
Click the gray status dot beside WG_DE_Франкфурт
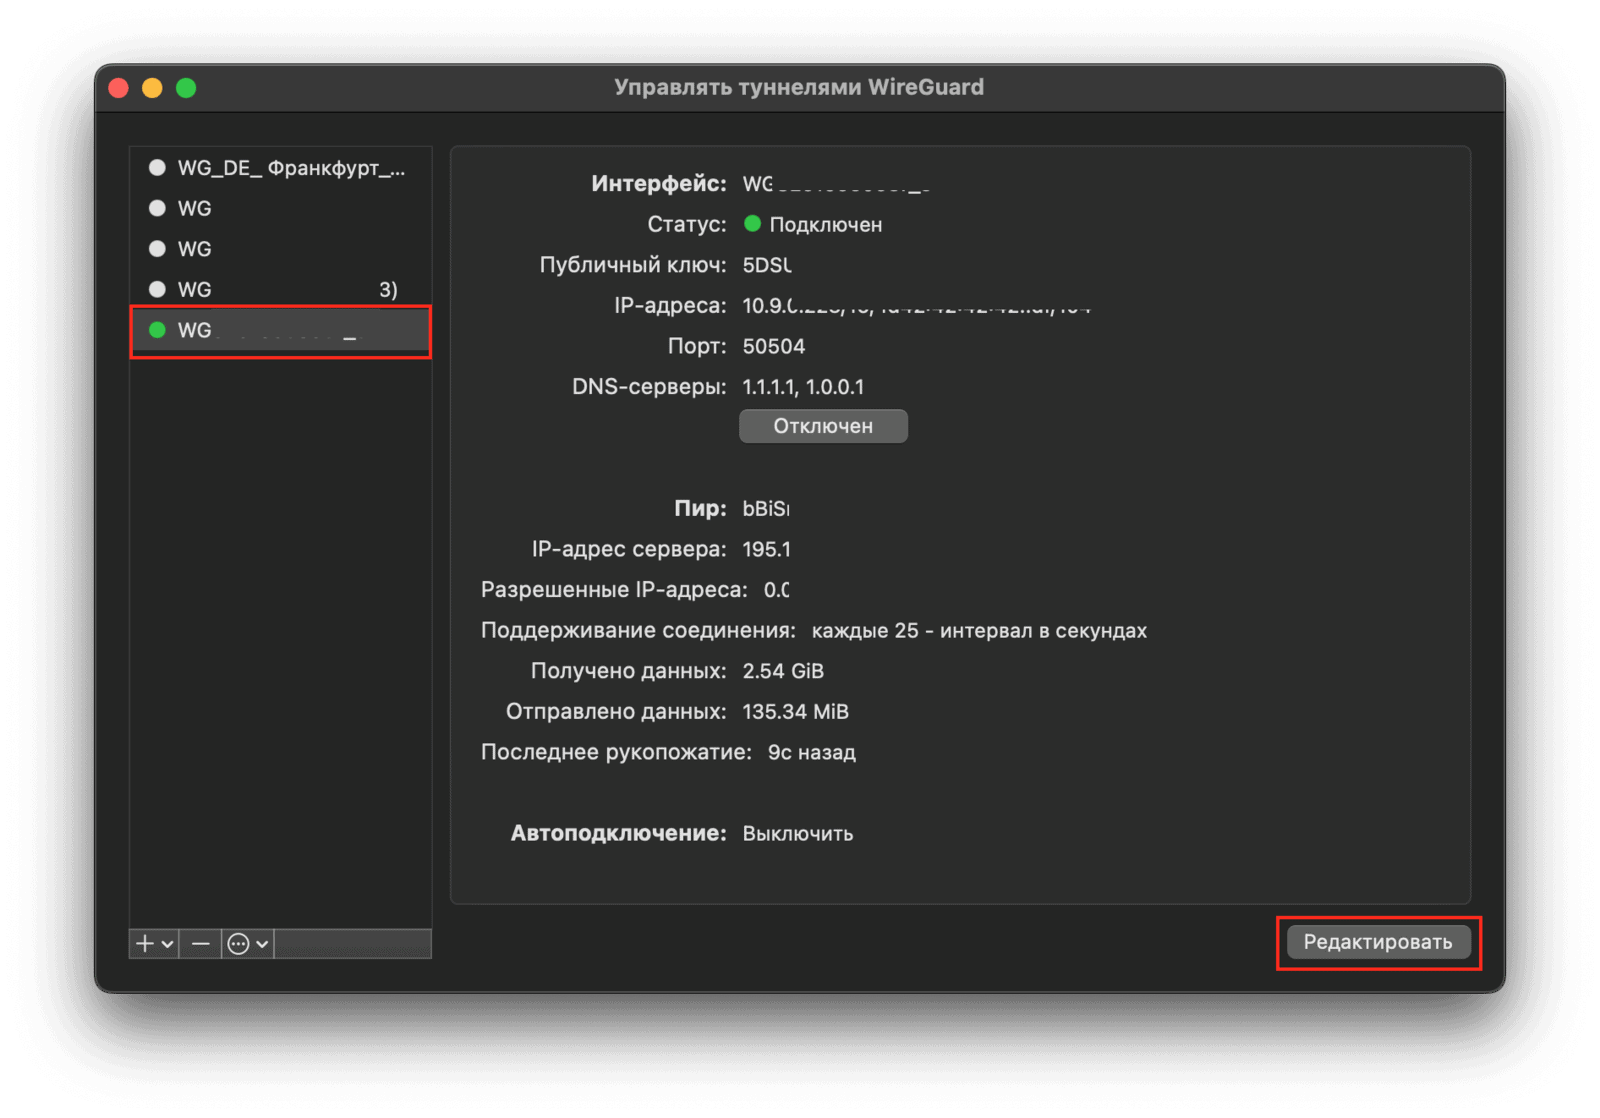[x=157, y=168]
